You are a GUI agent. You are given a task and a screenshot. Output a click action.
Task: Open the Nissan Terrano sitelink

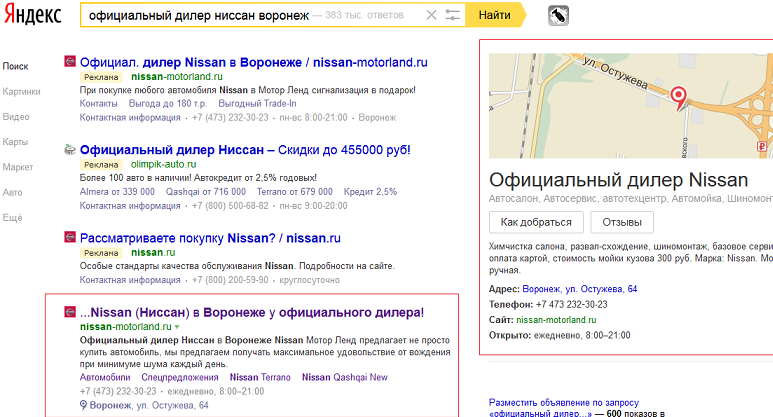[260, 377]
